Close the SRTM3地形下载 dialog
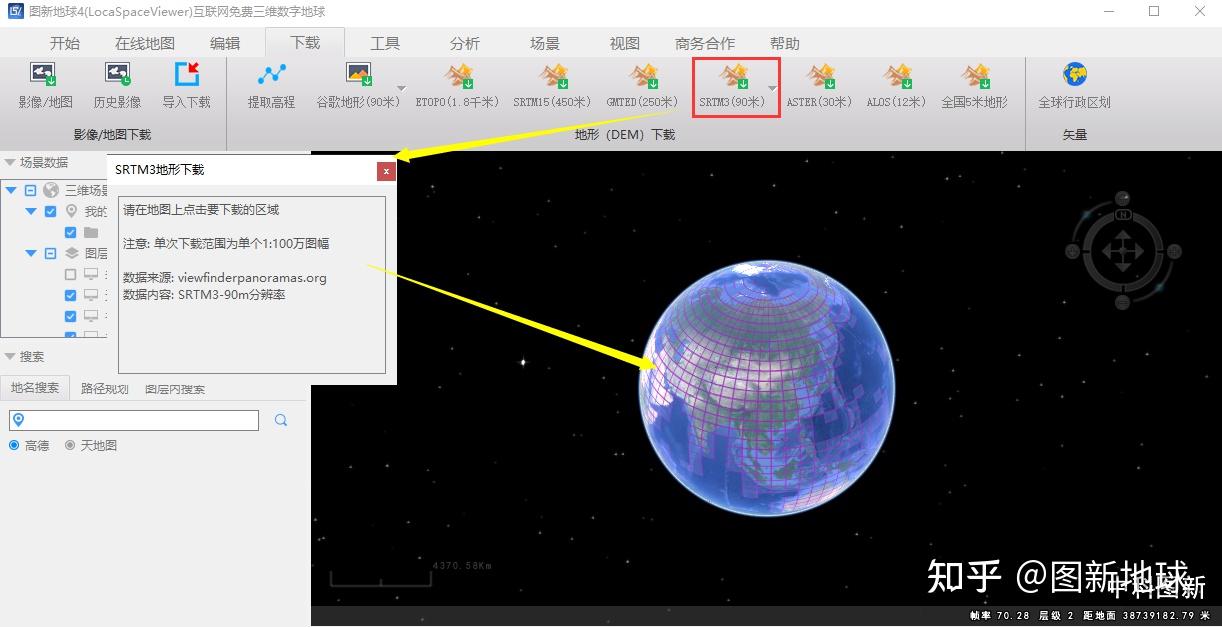1222x627 pixels. click(x=386, y=171)
